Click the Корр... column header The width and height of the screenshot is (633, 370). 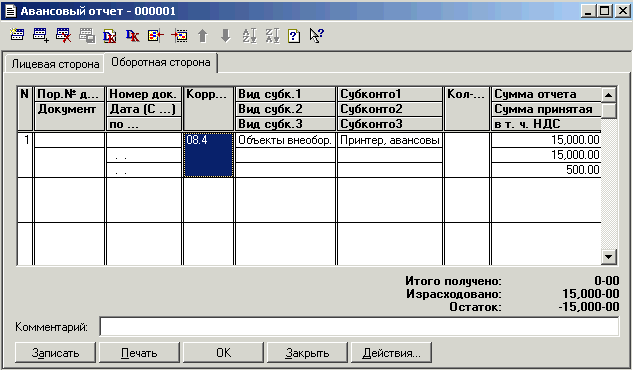click(x=208, y=109)
